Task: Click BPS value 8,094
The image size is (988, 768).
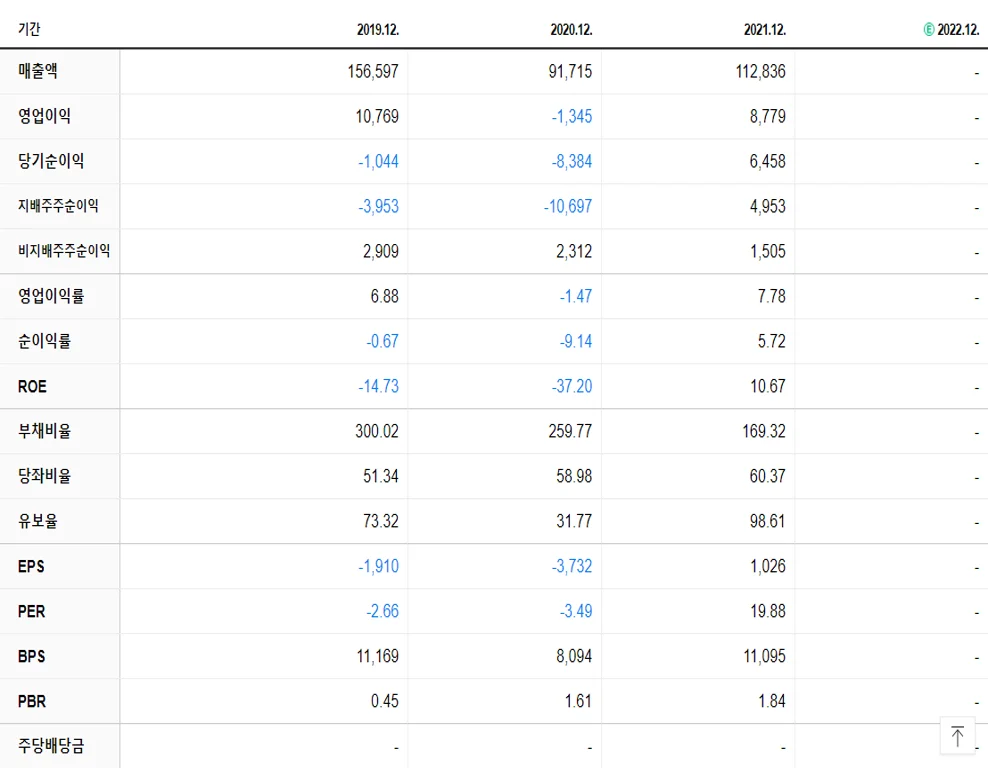Action: pos(574,656)
